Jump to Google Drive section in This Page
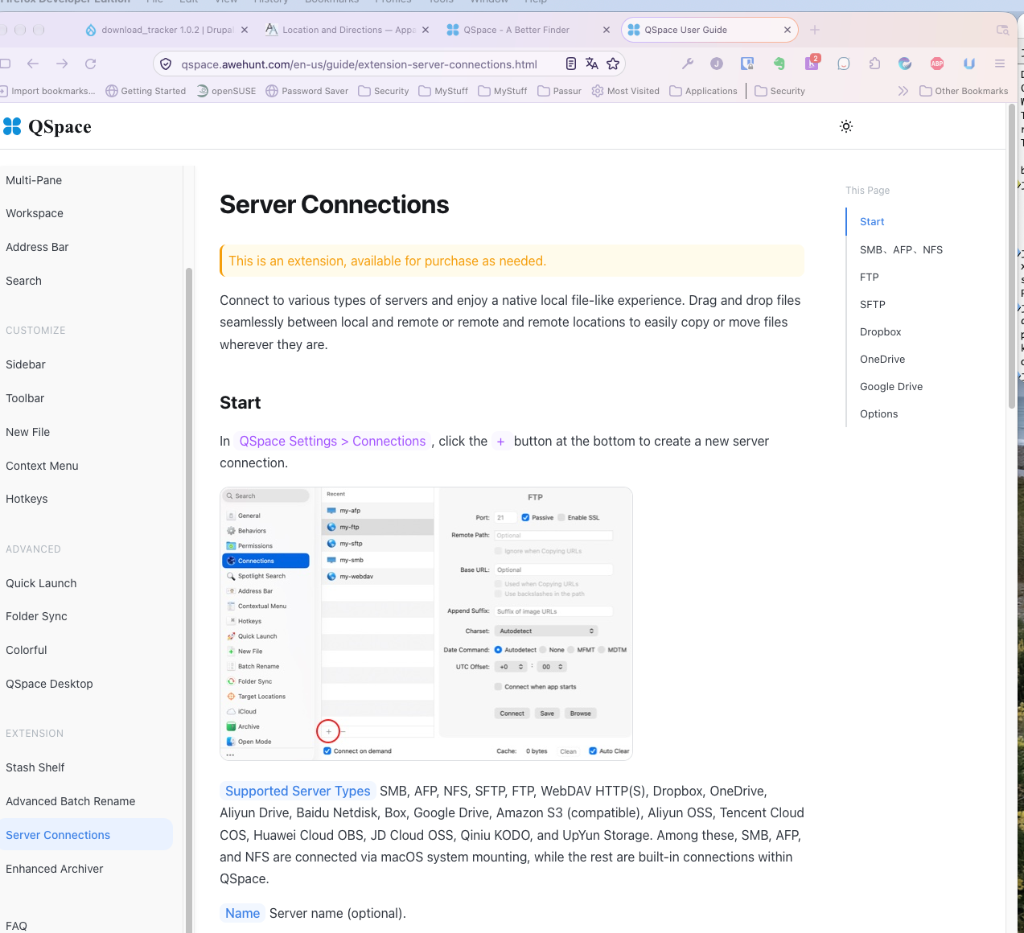1024x933 pixels. coord(891,387)
